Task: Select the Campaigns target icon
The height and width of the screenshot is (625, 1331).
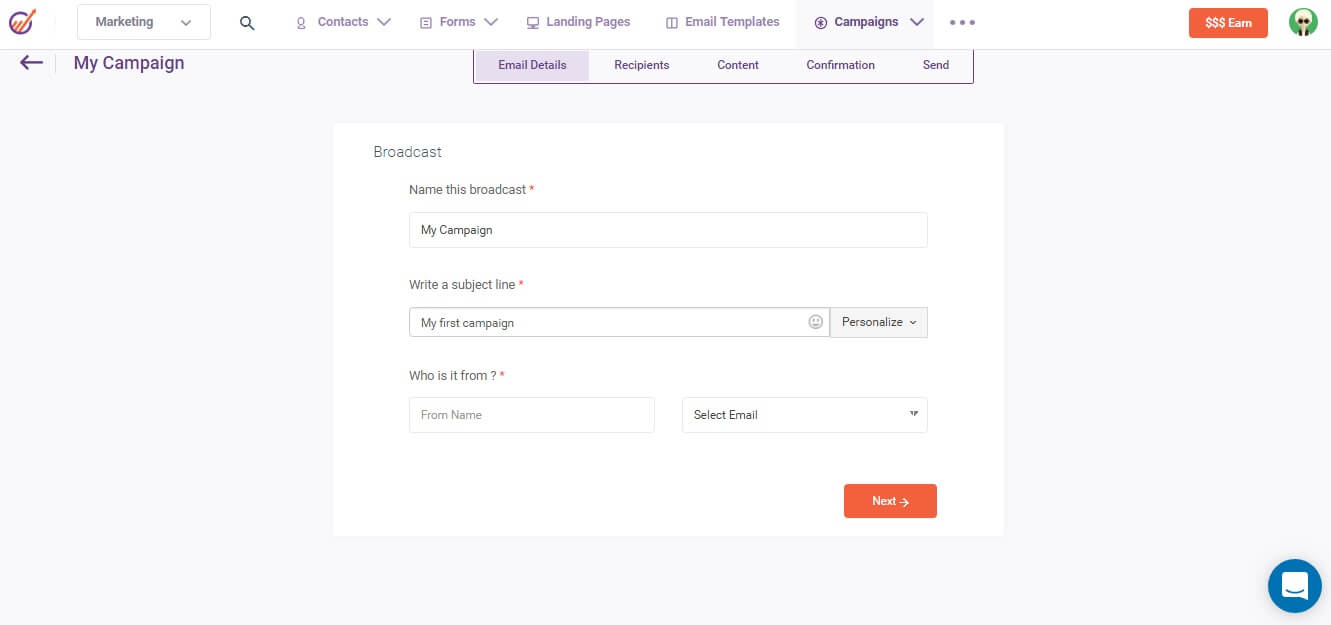Action: [820, 22]
